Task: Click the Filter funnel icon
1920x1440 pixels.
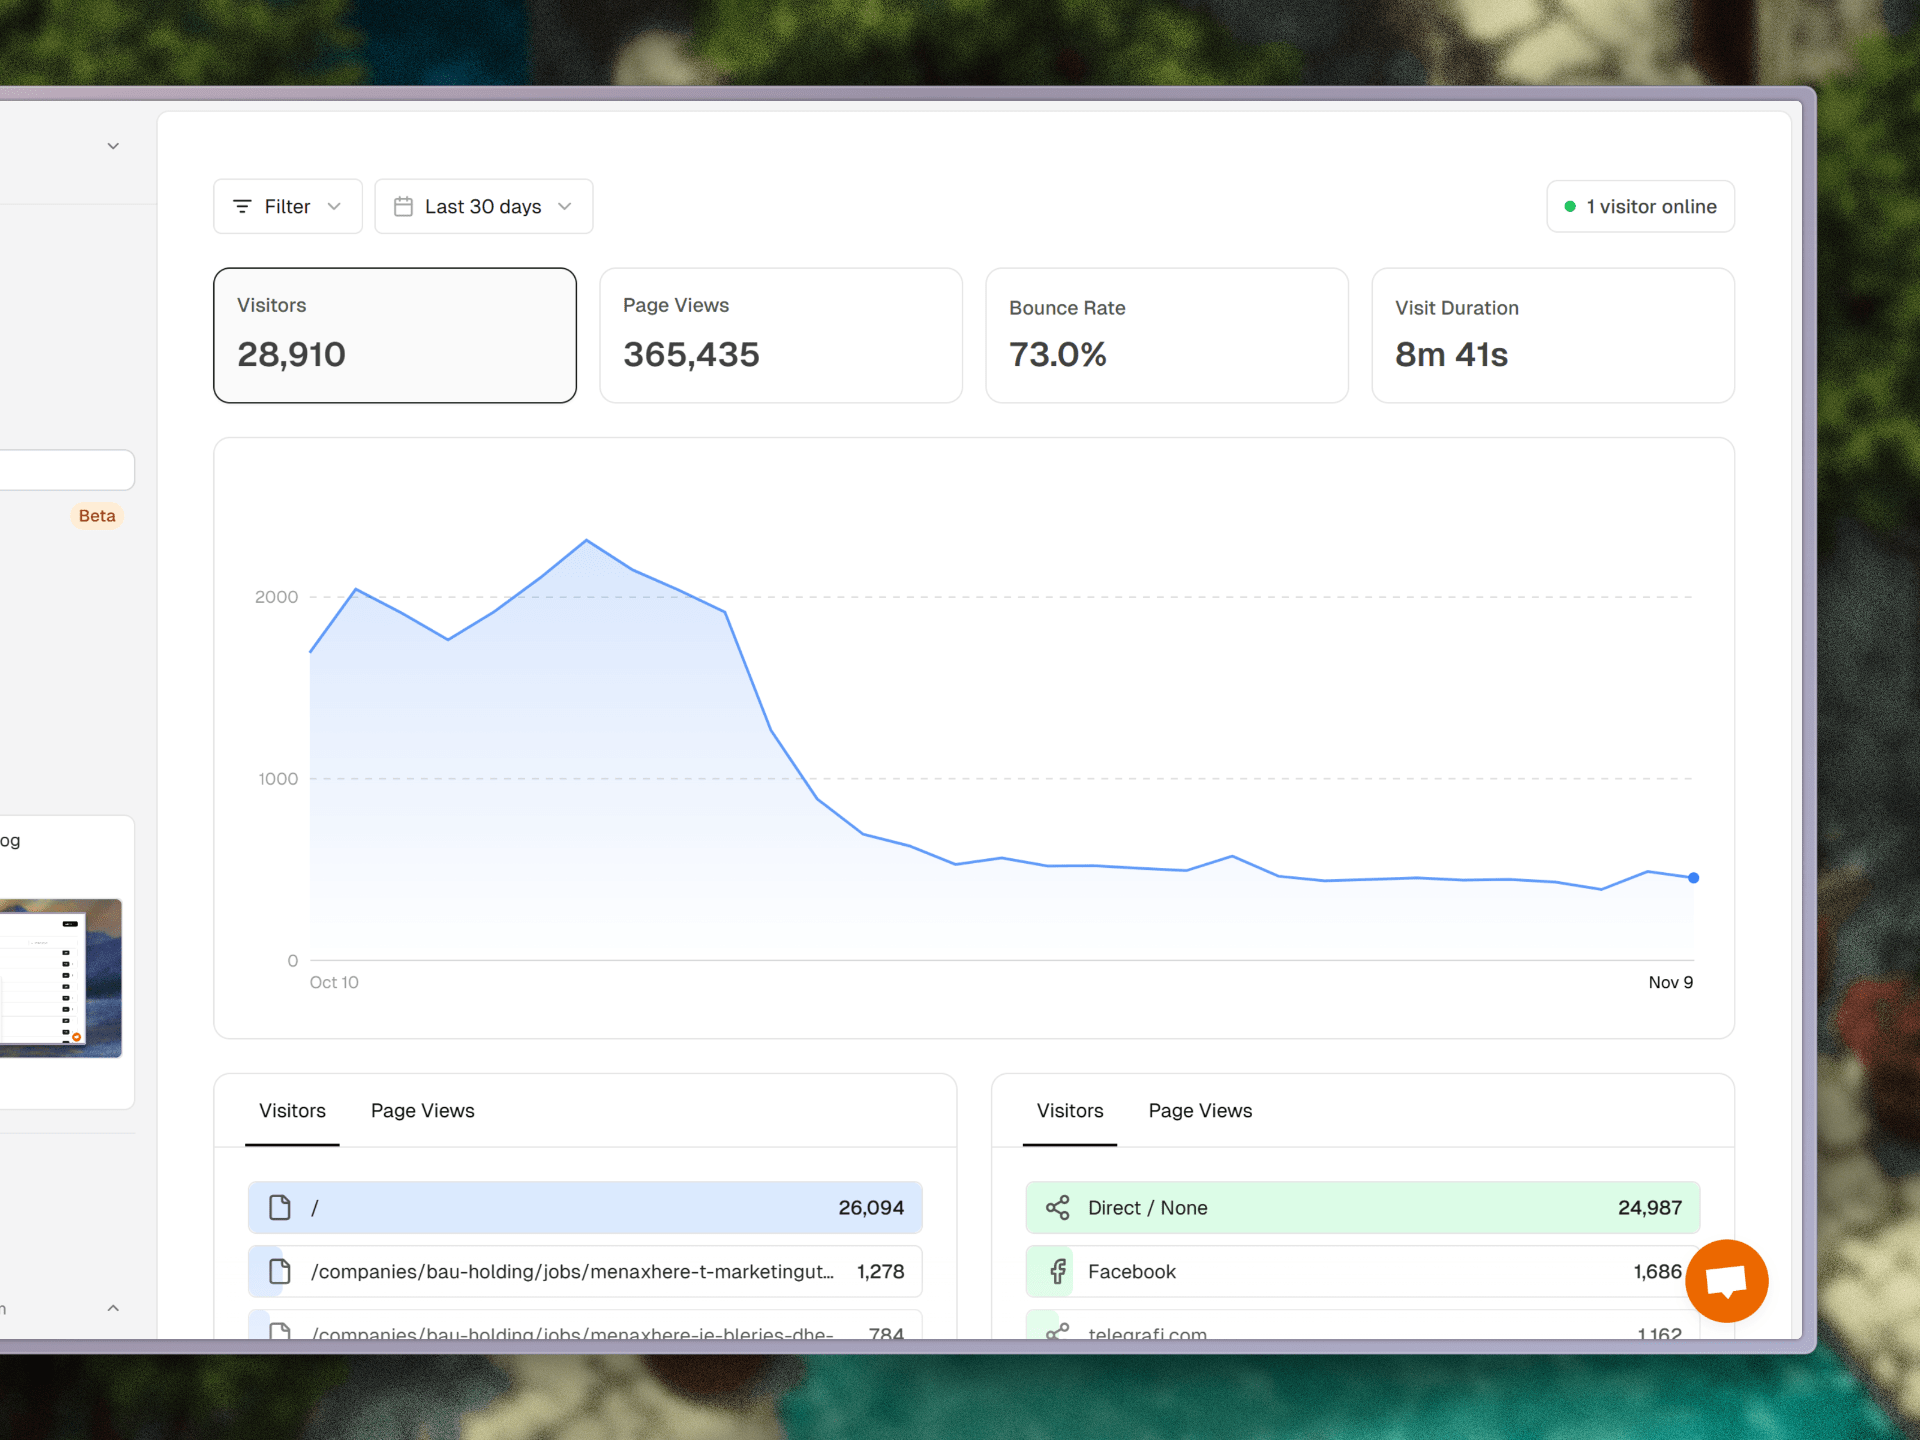Action: pyautogui.click(x=242, y=206)
